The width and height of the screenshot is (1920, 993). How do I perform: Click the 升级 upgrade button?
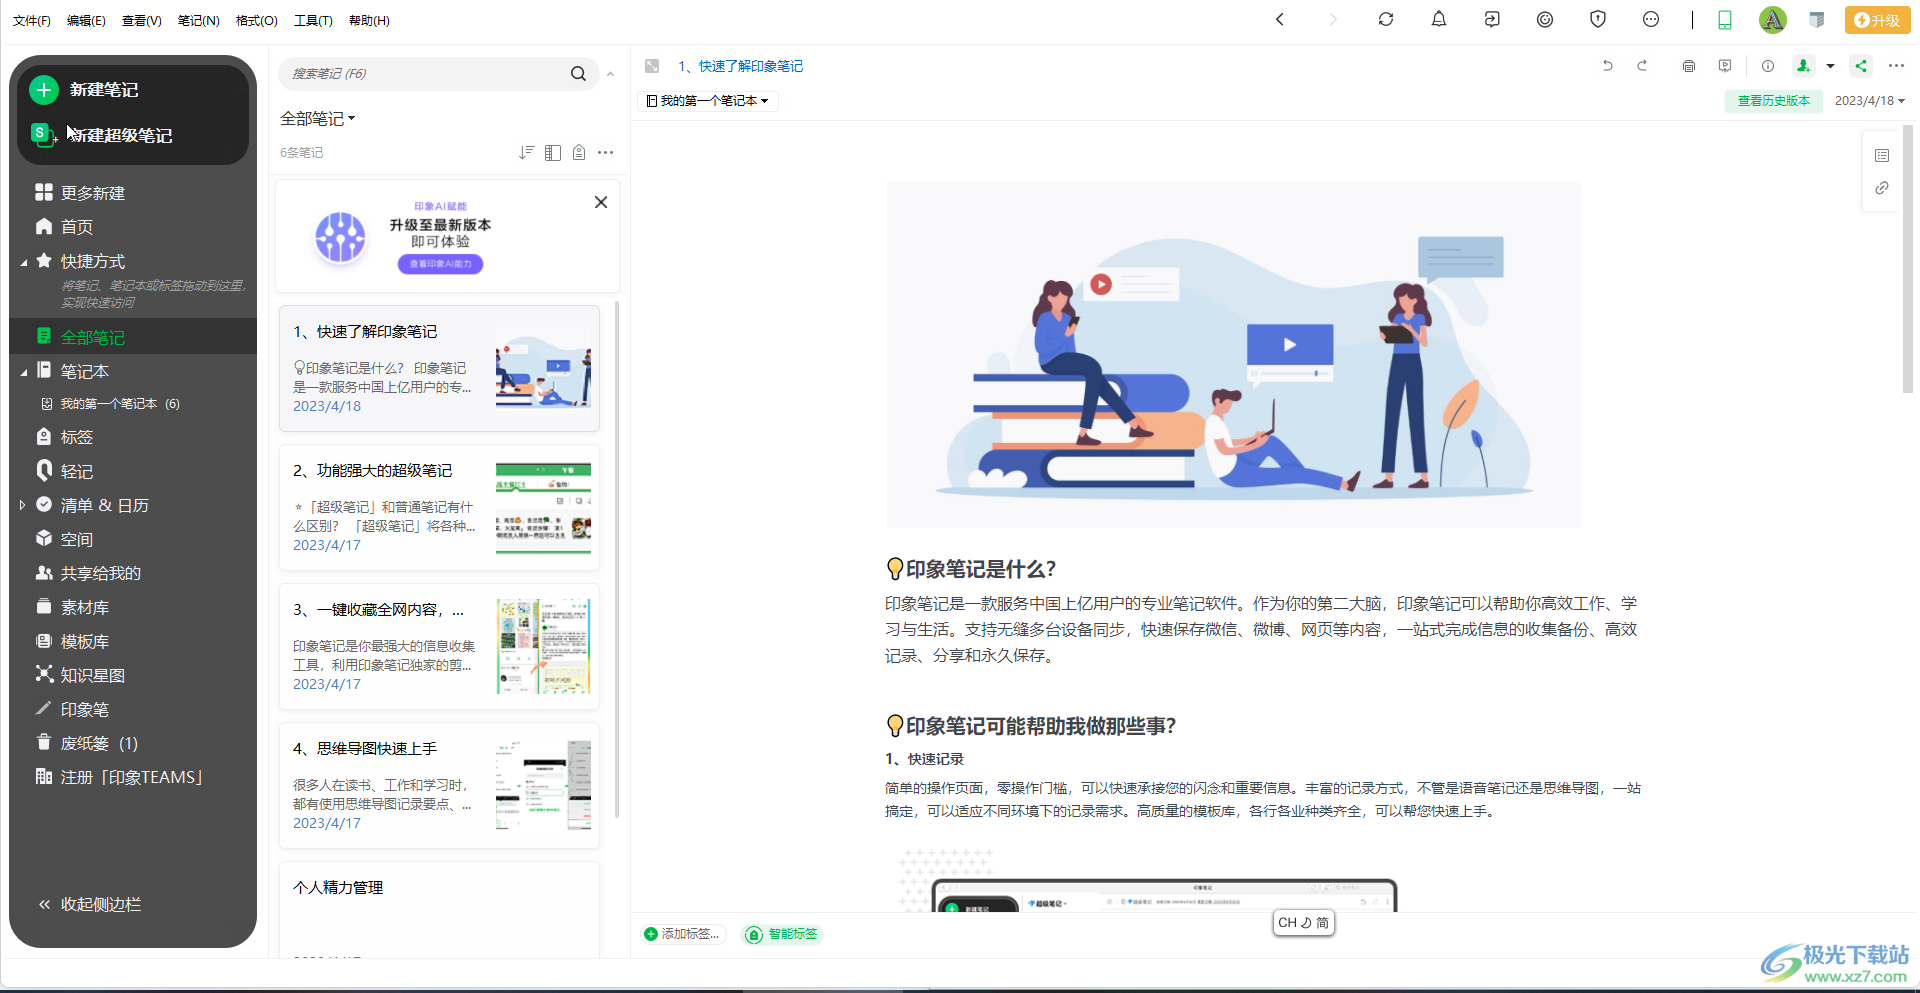tap(1877, 20)
